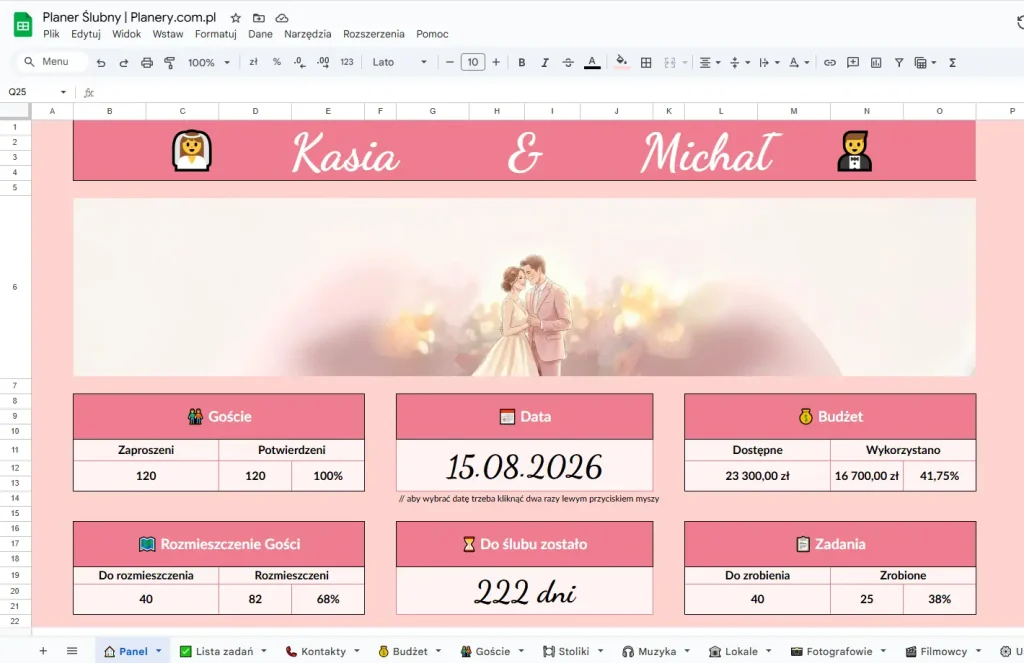Apply percent format with the % icon
The height and width of the screenshot is (663, 1024).
pyautogui.click(x=277, y=62)
